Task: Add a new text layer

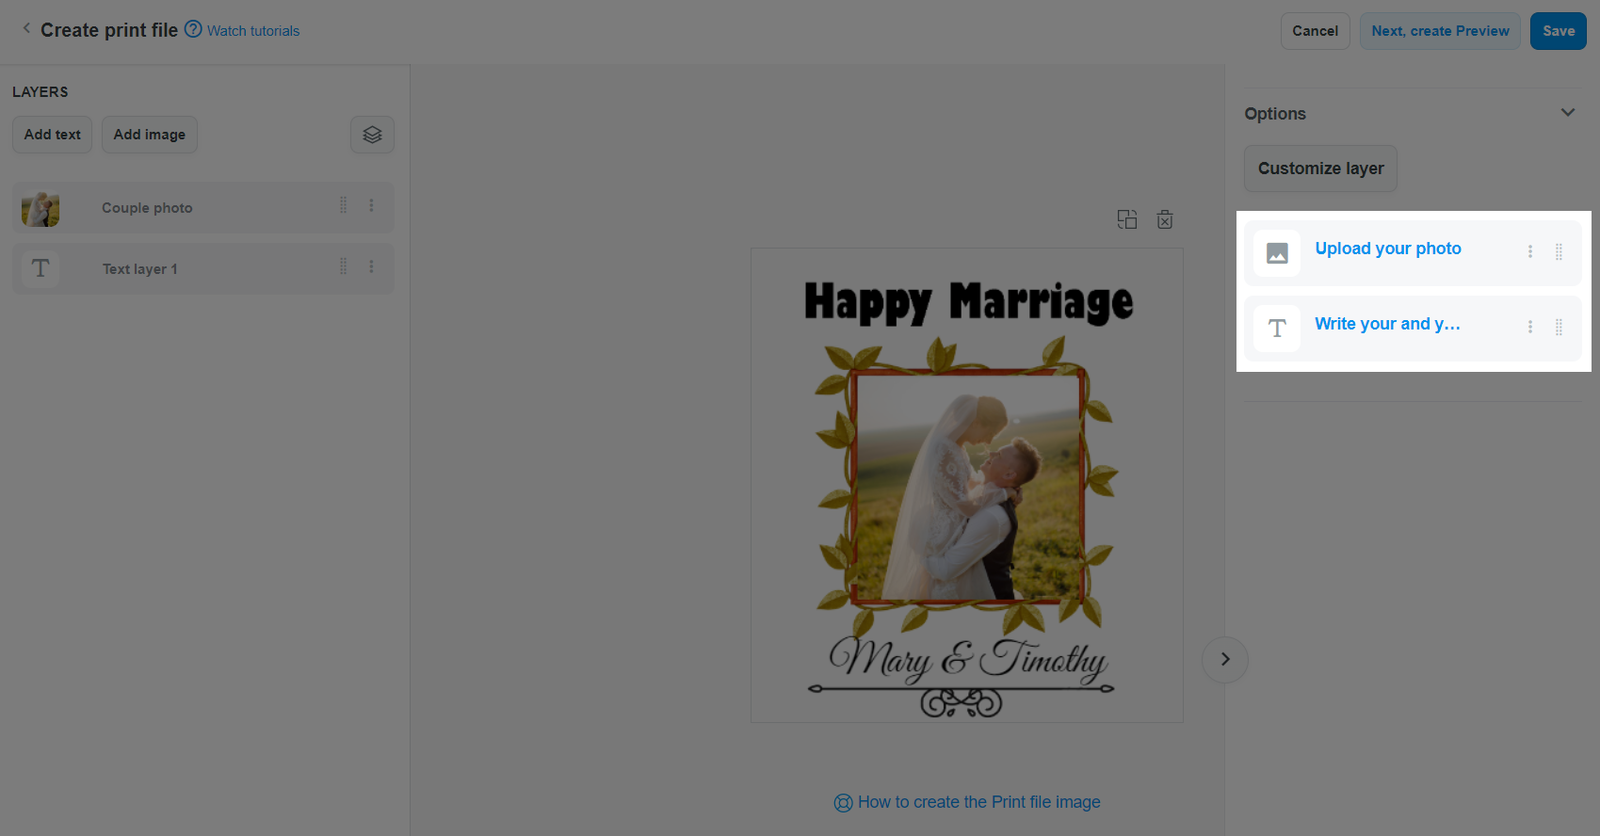Action: click(52, 135)
